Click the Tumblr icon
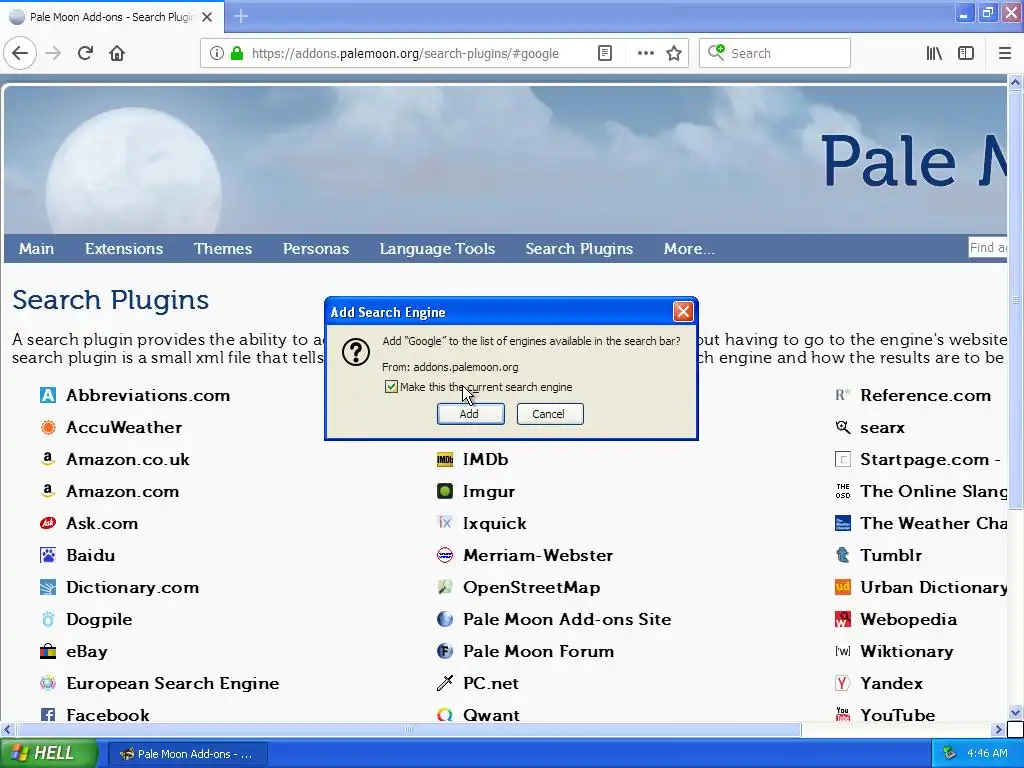 [842, 555]
